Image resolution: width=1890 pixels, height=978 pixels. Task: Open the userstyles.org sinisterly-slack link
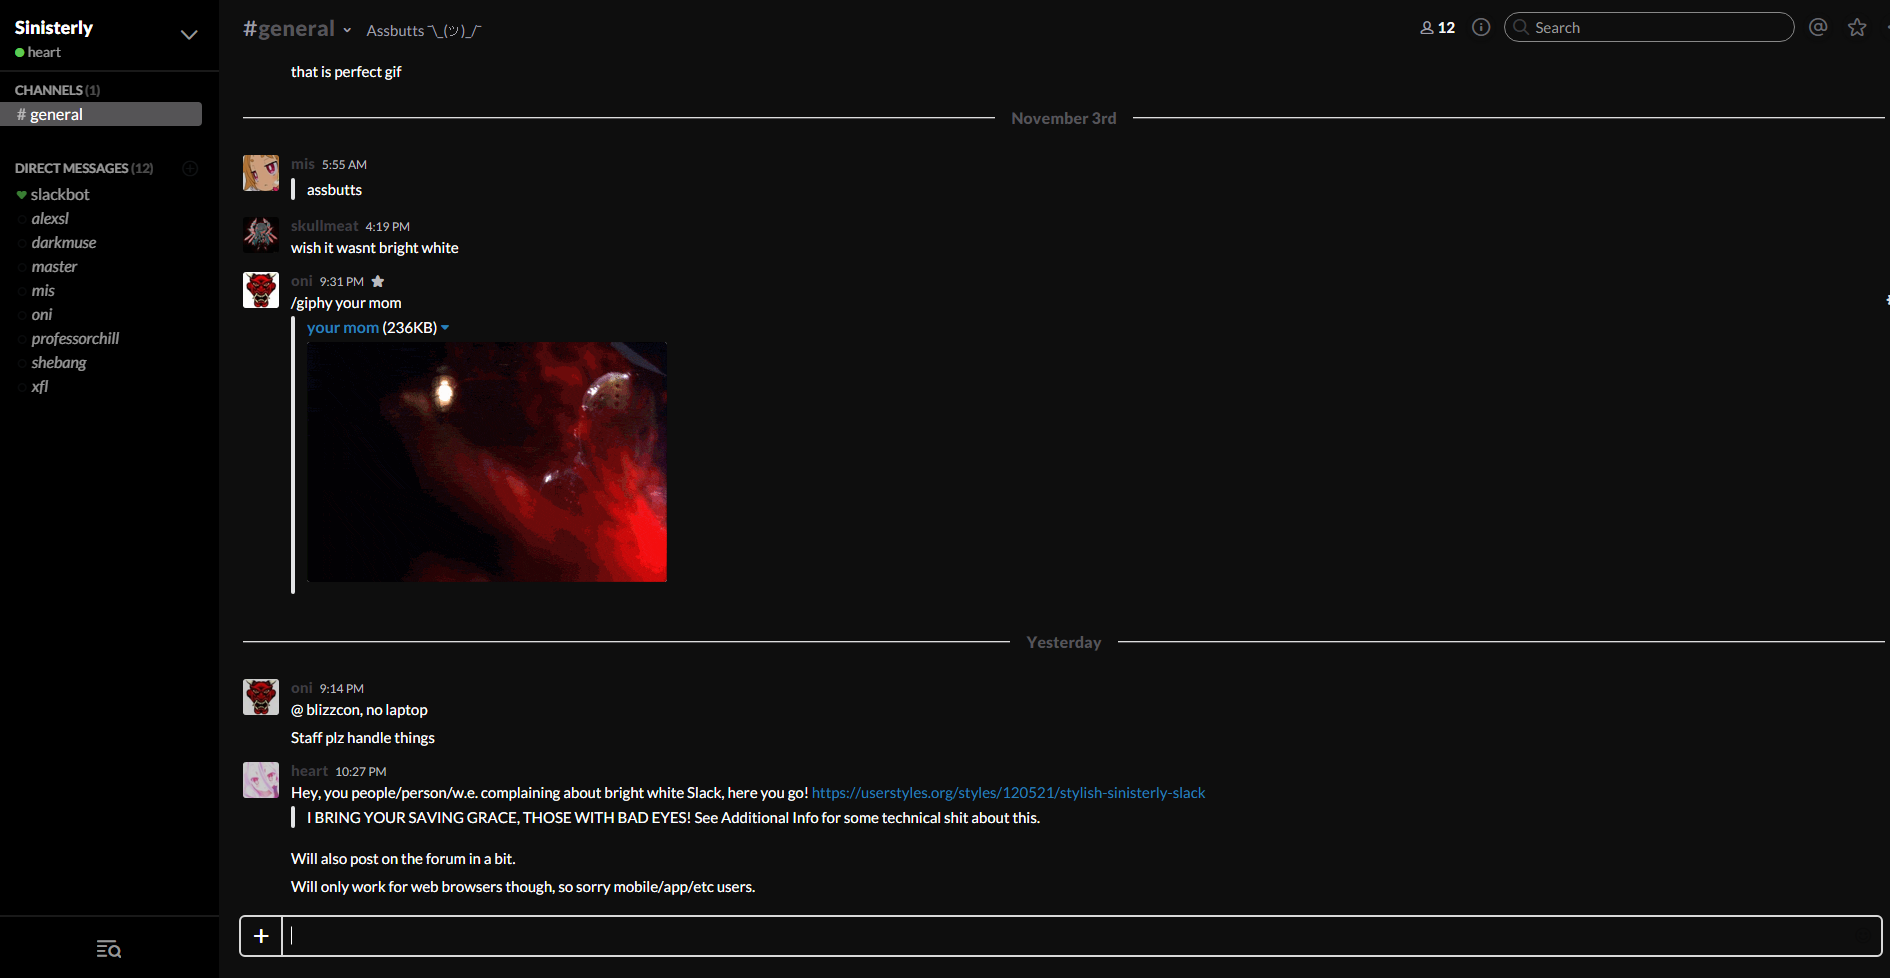click(1008, 793)
